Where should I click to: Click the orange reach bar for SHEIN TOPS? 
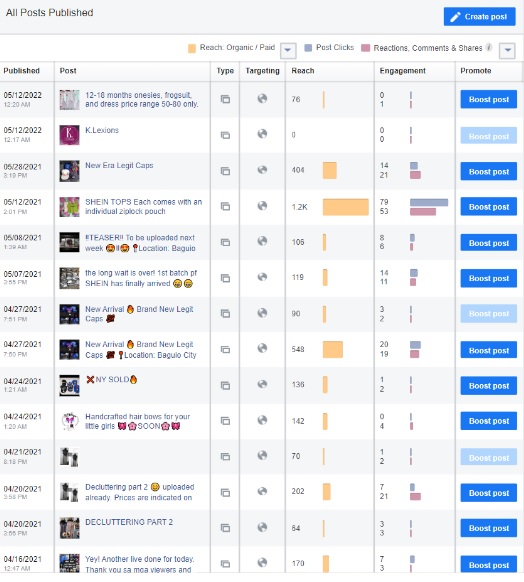tap(345, 207)
